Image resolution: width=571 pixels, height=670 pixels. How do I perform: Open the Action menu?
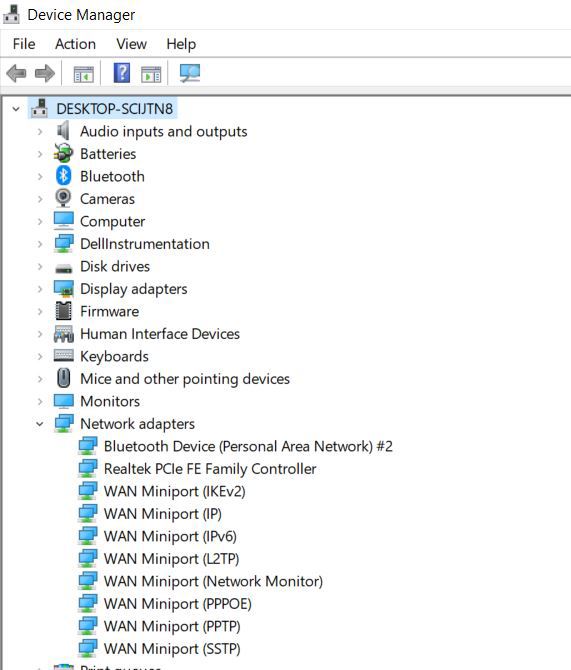tap(75, 44)
